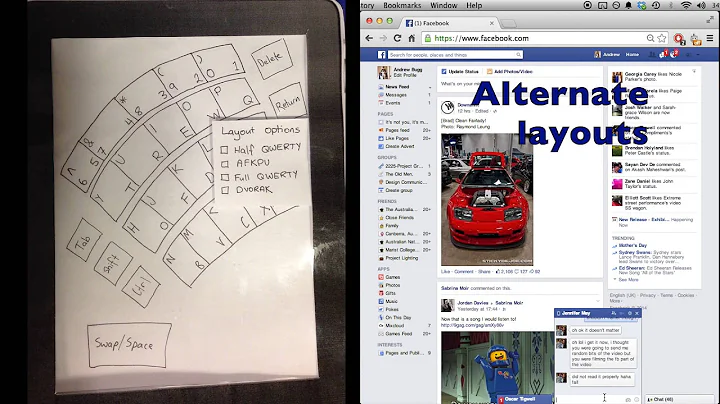Open the Games app icon in sidebar
This screenshot has width=720, height=404.
(381, 277)
